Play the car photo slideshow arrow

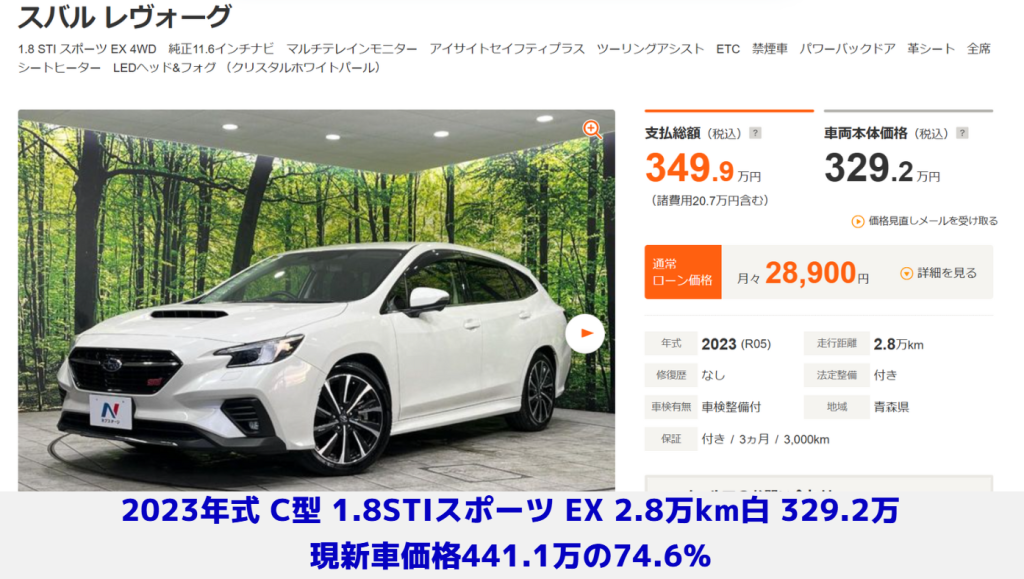tap(584, 334)
